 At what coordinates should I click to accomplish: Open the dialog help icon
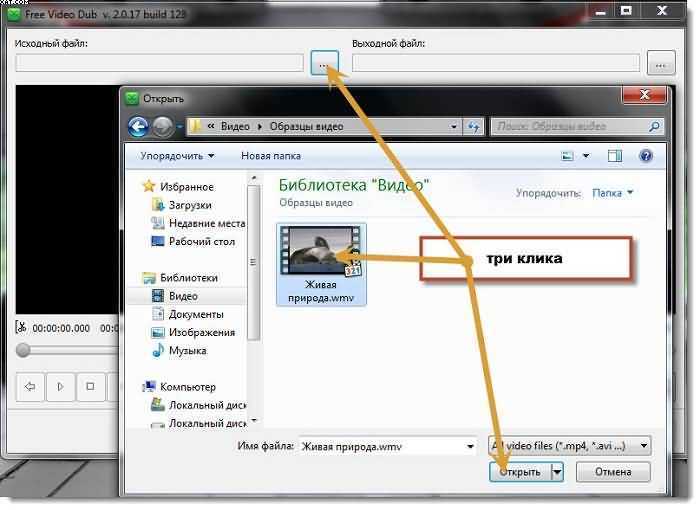point(646,156)
